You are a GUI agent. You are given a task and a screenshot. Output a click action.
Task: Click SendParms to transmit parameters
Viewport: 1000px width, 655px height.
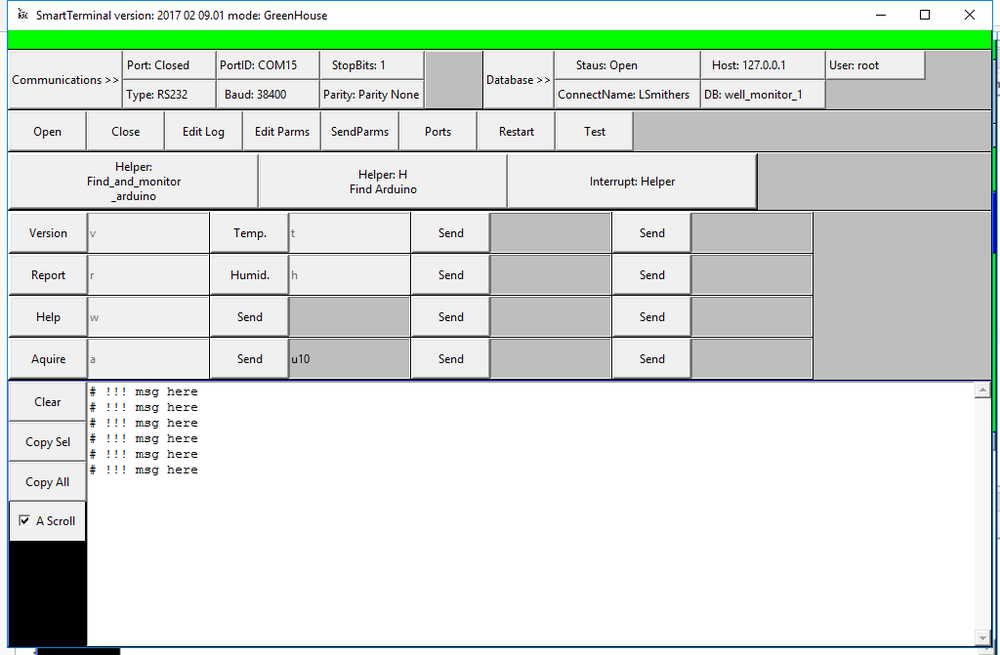(x=359, y=130)
